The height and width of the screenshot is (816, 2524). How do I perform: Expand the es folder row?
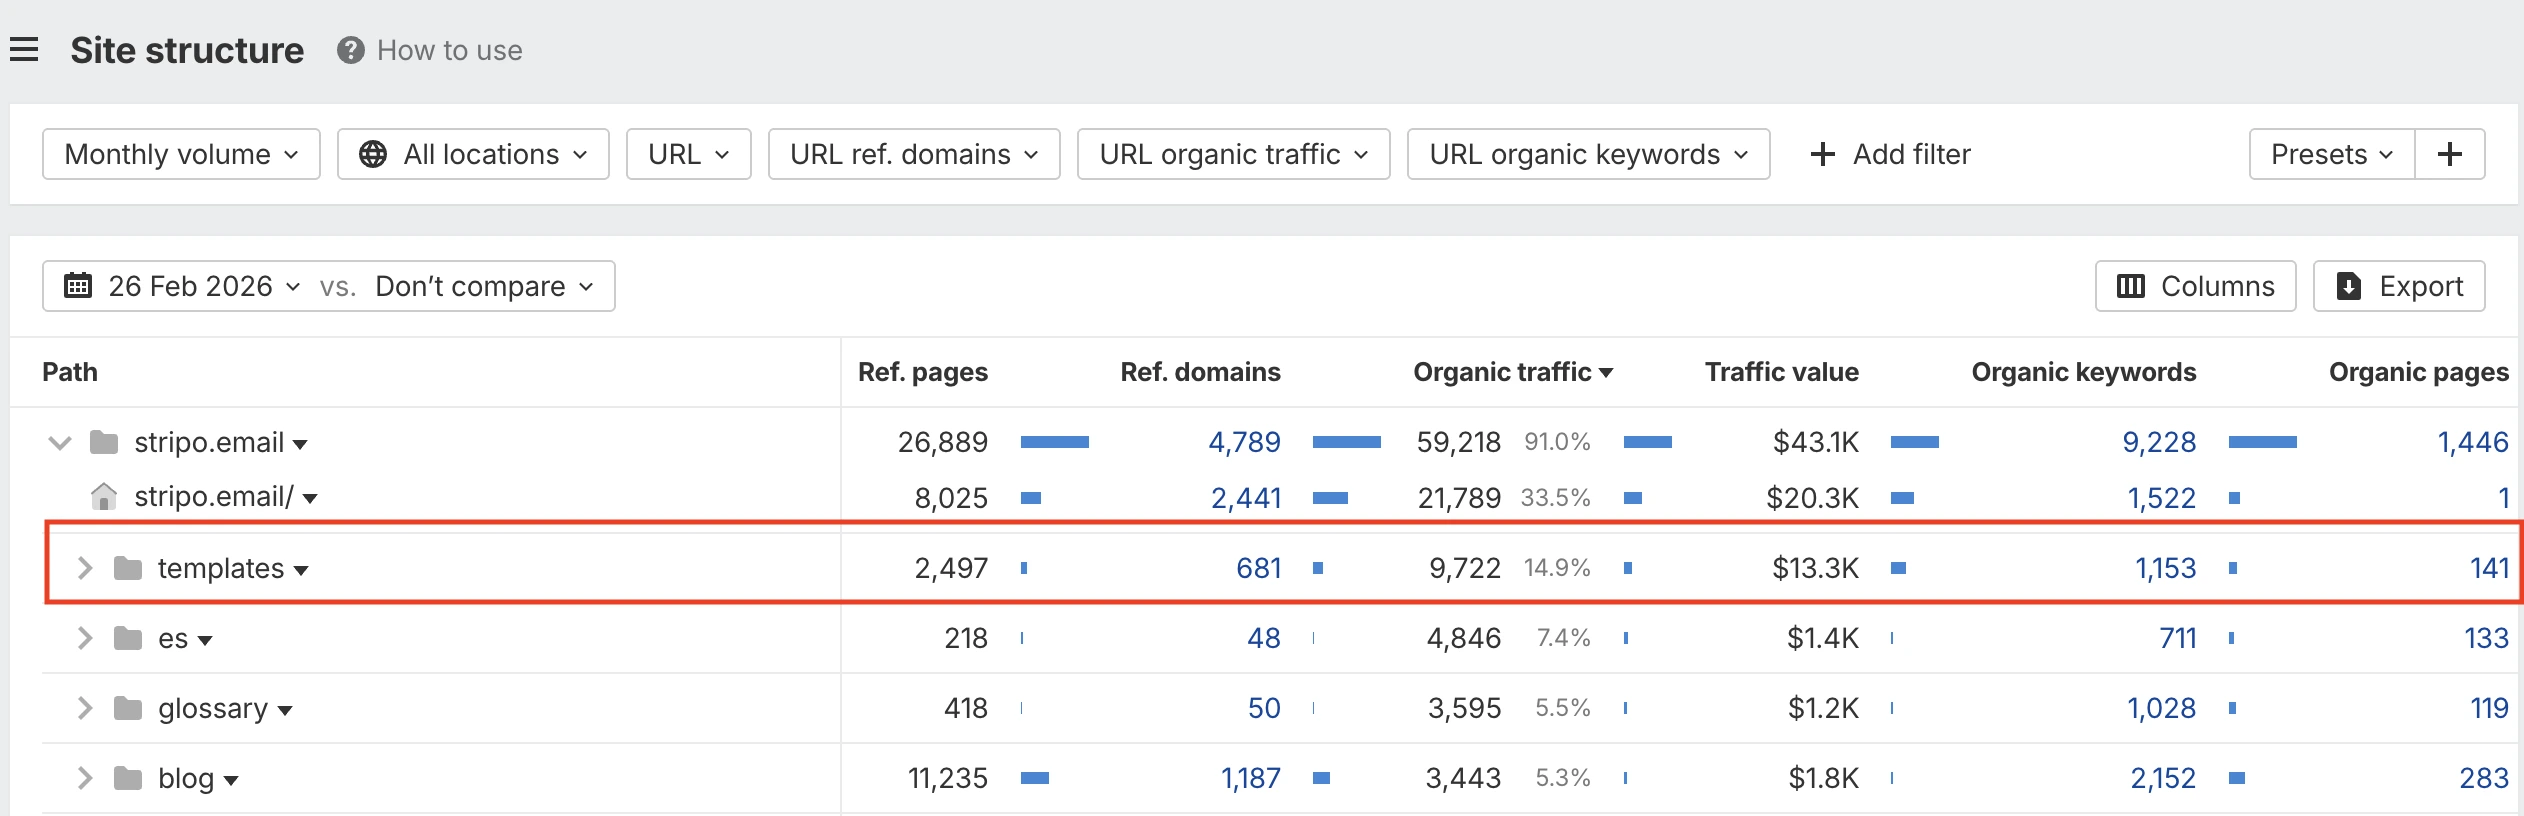click(x=85, y=638)
